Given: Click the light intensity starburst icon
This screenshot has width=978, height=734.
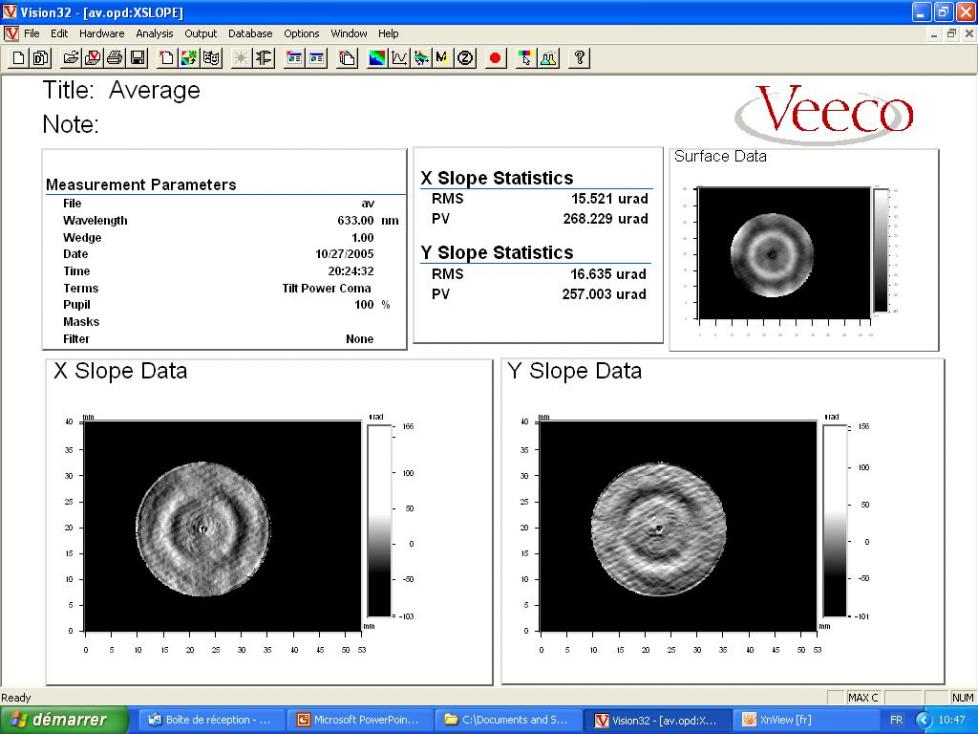Looking at the screenshot, I should [x=240, y=58].
